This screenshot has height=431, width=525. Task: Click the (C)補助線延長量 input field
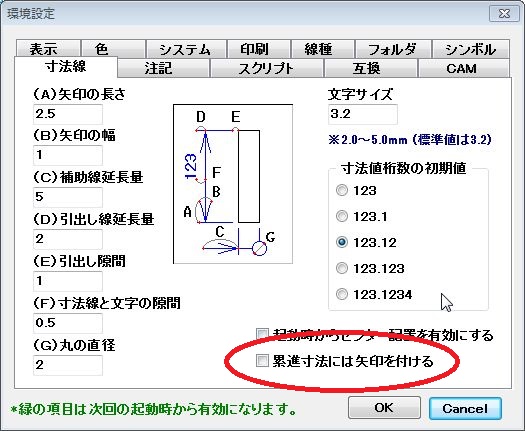click(68, 197)
